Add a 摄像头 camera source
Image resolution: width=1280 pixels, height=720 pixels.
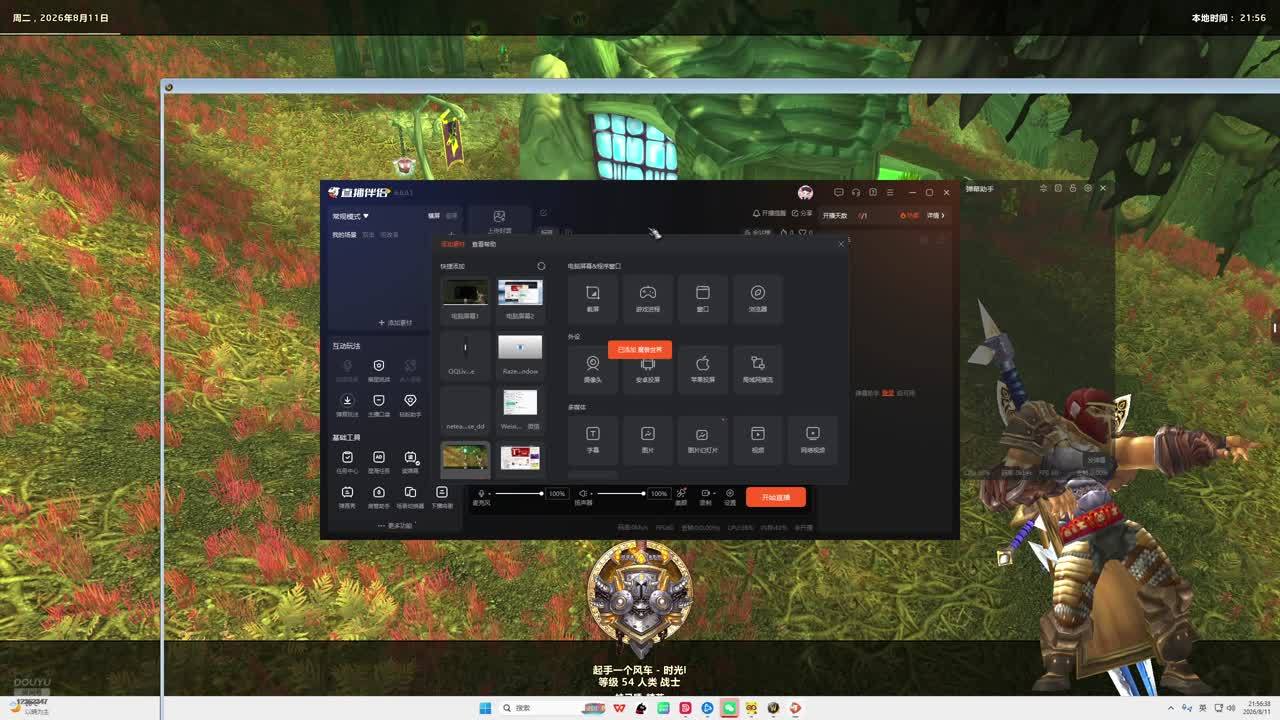(593, 369)
